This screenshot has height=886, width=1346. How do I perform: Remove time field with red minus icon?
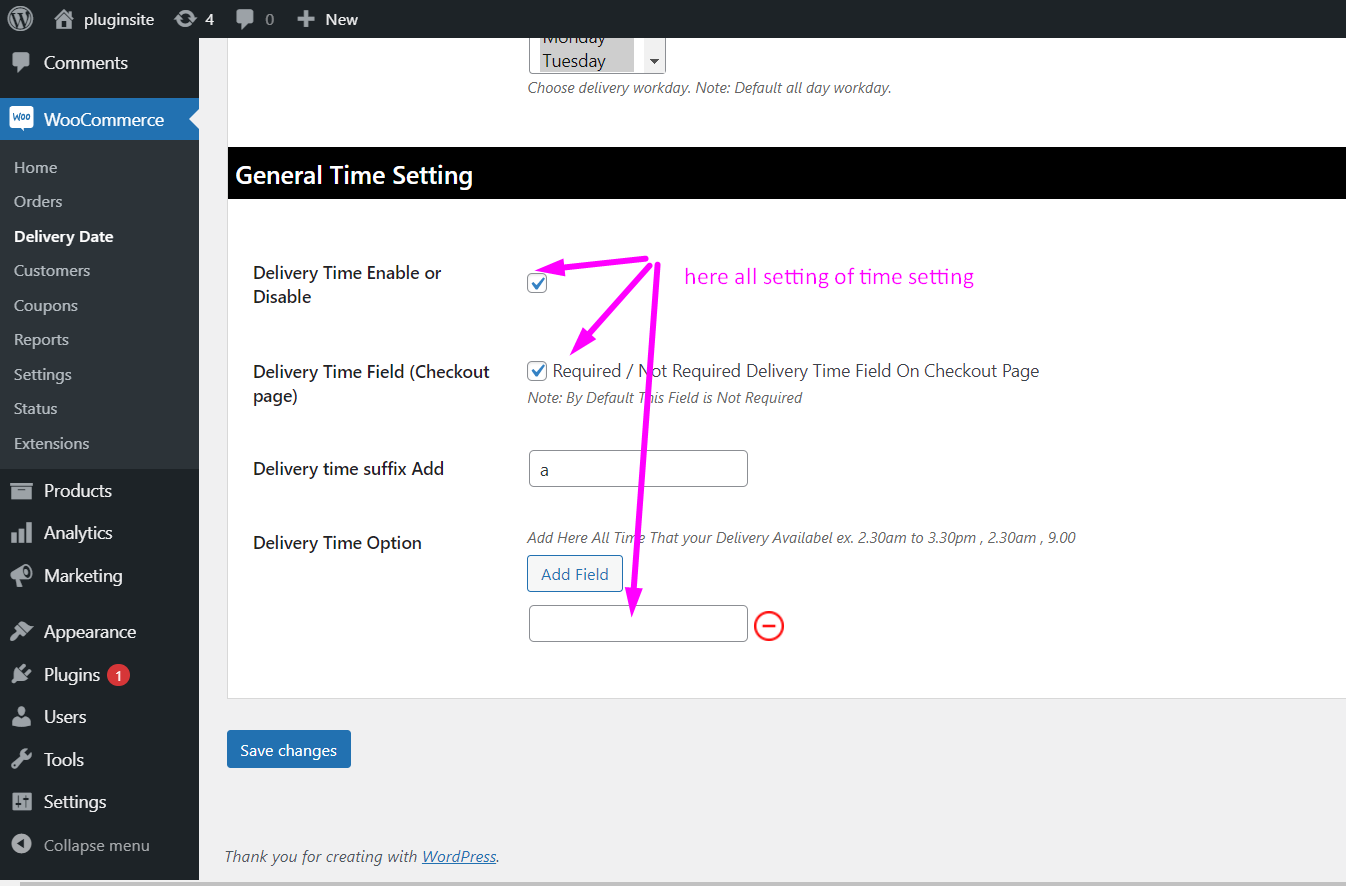coord(768,626)
